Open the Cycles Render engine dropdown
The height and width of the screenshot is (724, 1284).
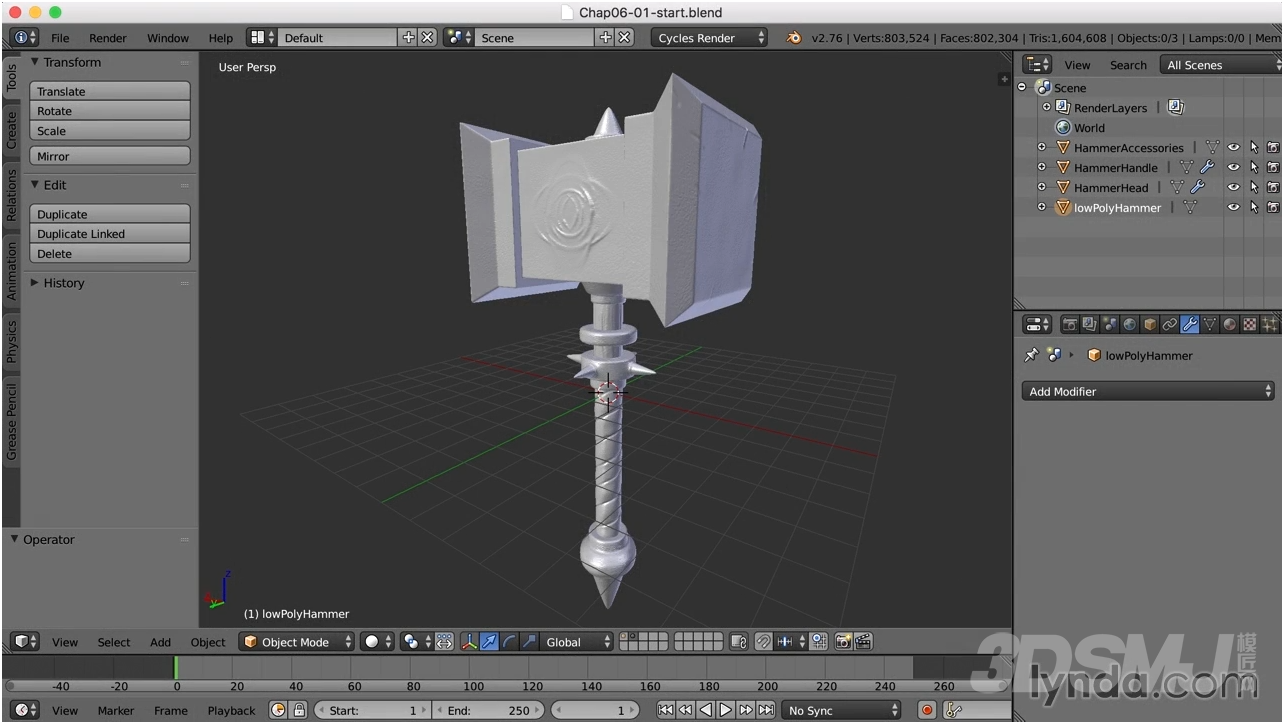(709, 38)
